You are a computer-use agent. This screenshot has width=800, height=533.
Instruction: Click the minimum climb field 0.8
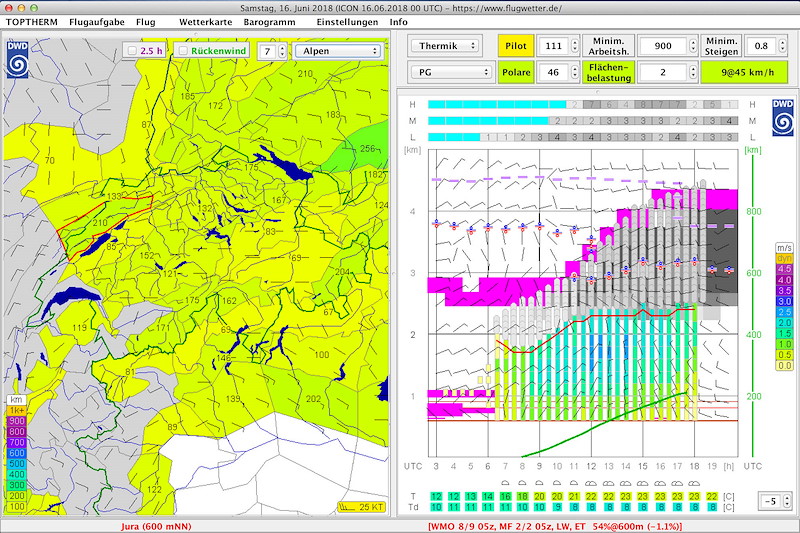(761, 46)
